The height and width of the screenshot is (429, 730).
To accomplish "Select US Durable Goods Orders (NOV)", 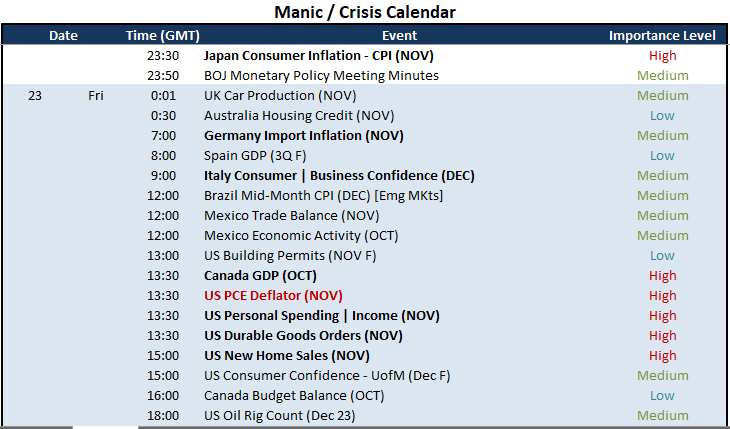I will click(303, 336).
